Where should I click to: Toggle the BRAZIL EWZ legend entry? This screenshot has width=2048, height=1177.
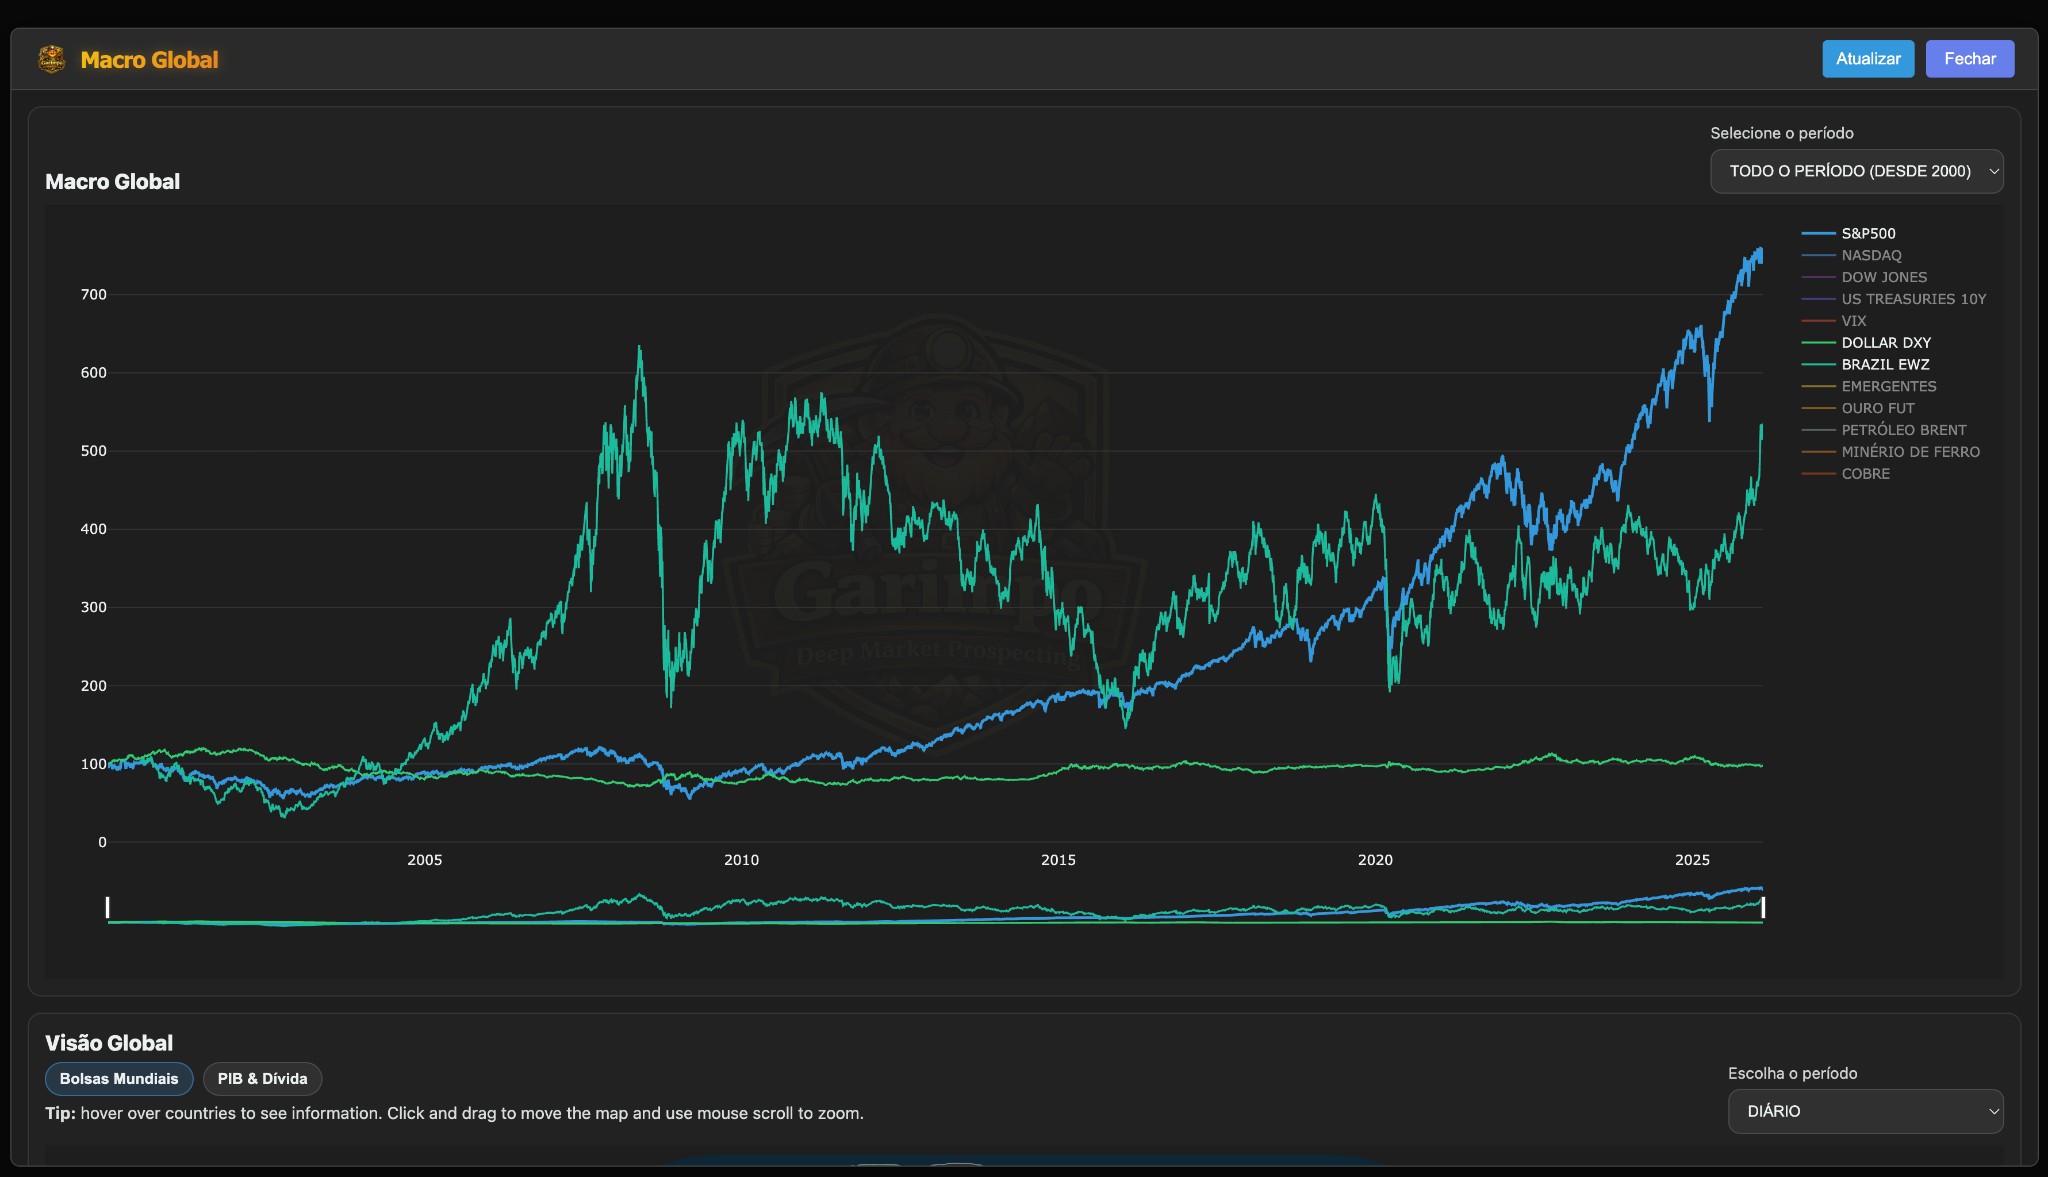1884,364
